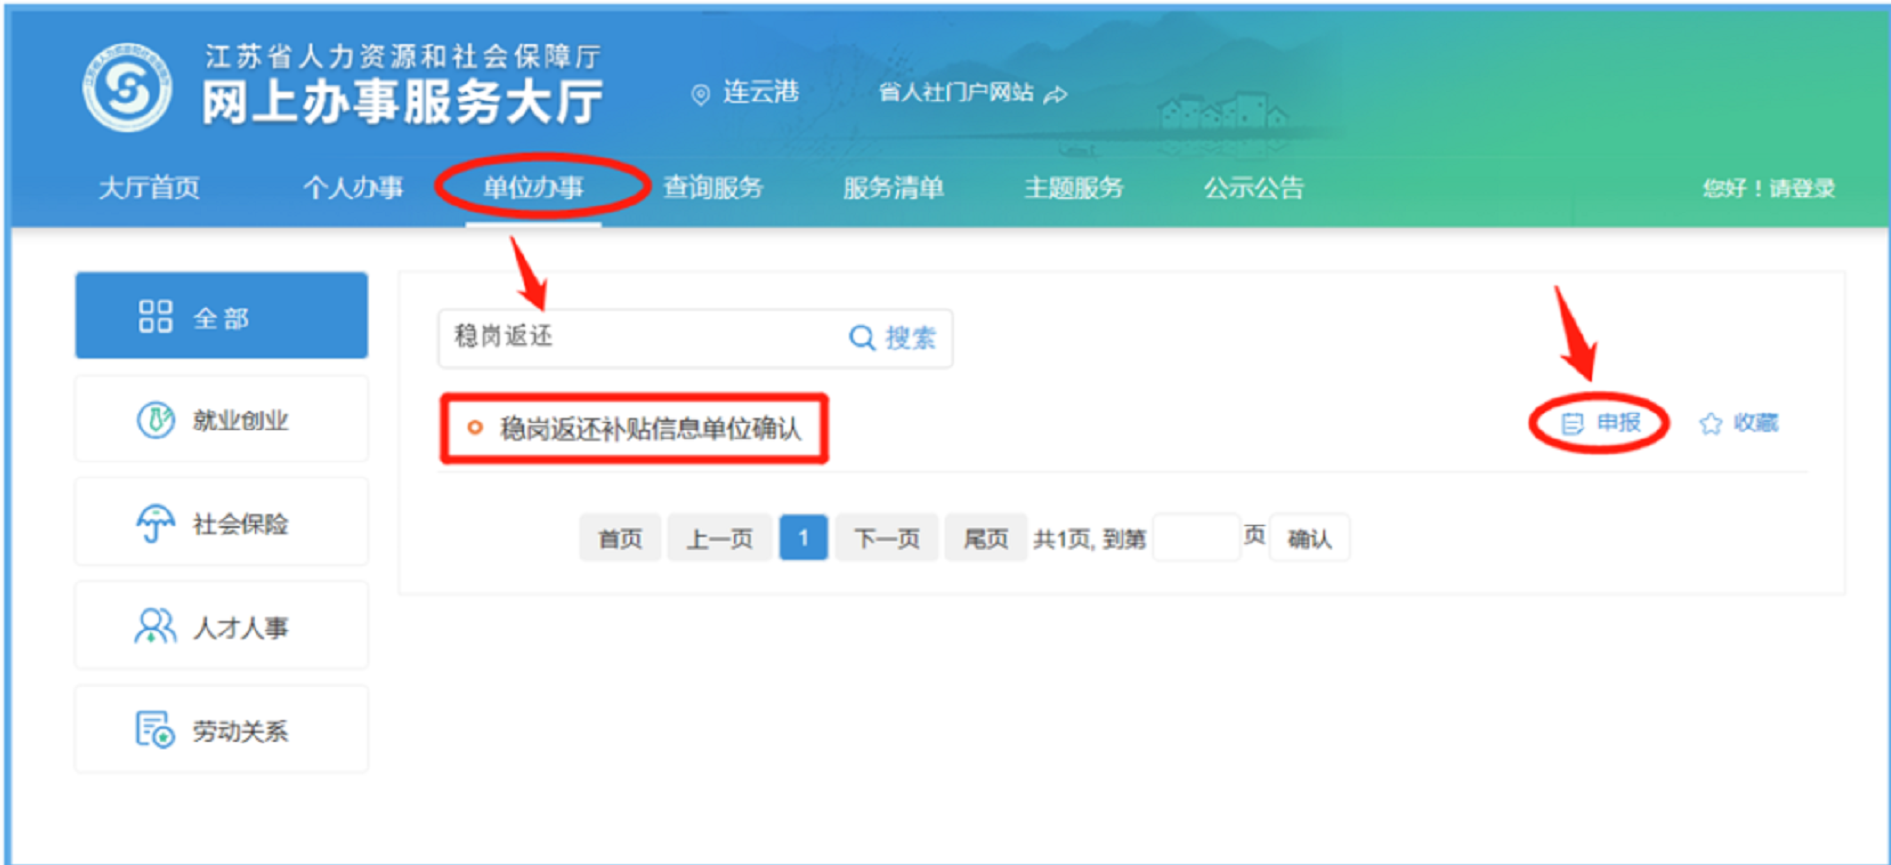Go to 查询服务 in navigation bar
Screen dimensions: 1891x865
pos(713,187)
